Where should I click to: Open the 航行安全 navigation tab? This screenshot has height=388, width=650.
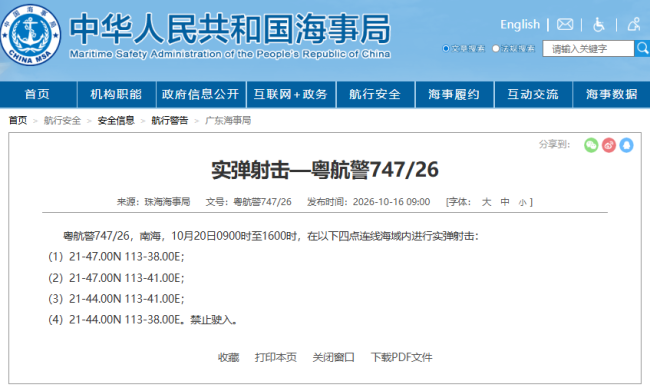[375, 95]
